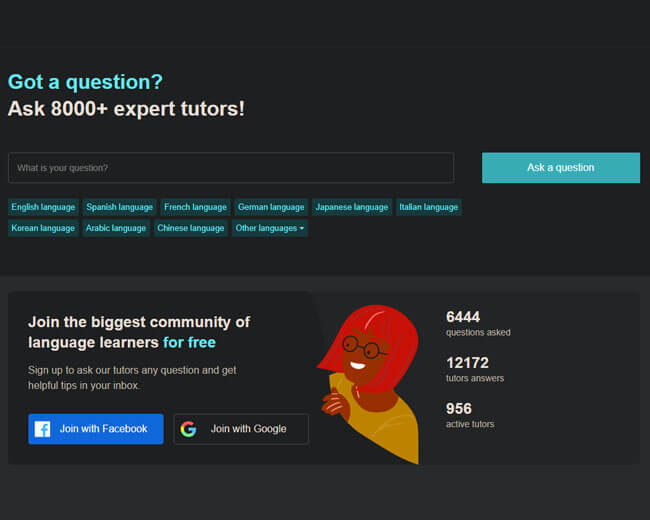Select the Italian language tag

pyautogui.click(x=429, y=207)
